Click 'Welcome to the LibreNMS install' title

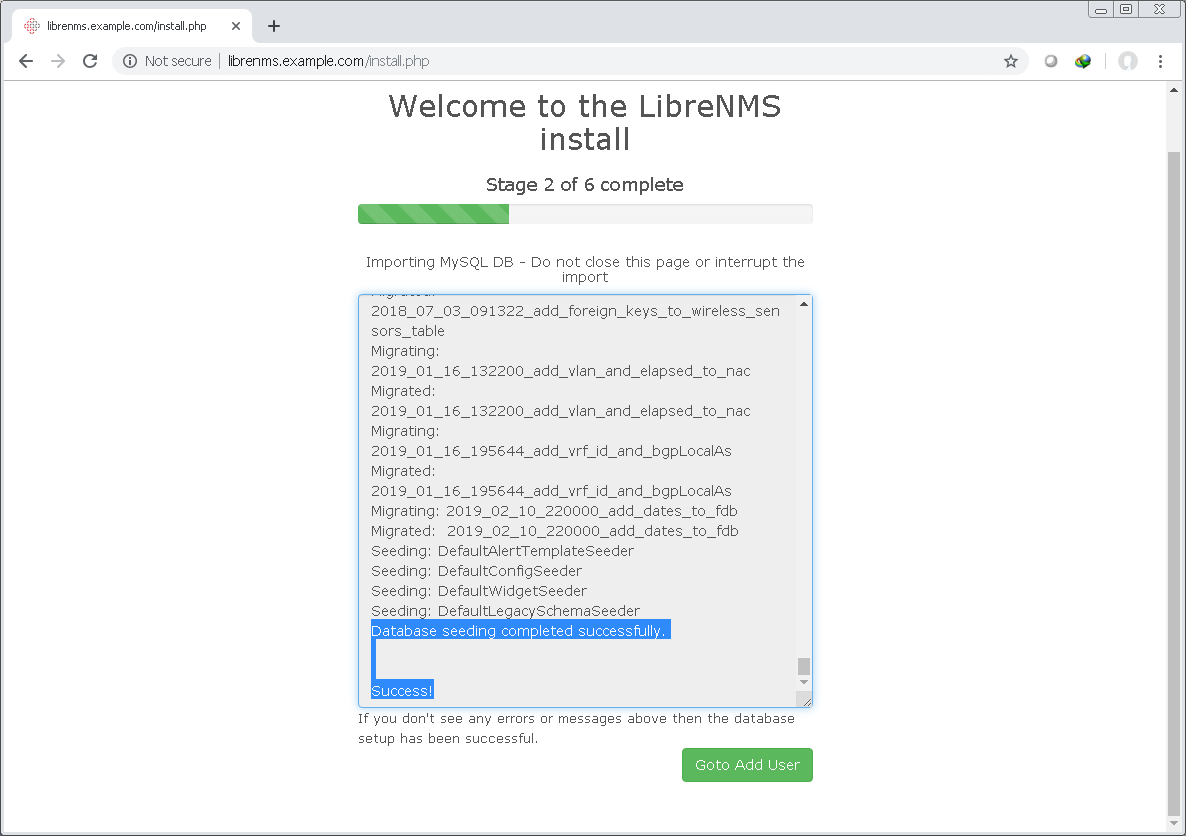[585, 123]
